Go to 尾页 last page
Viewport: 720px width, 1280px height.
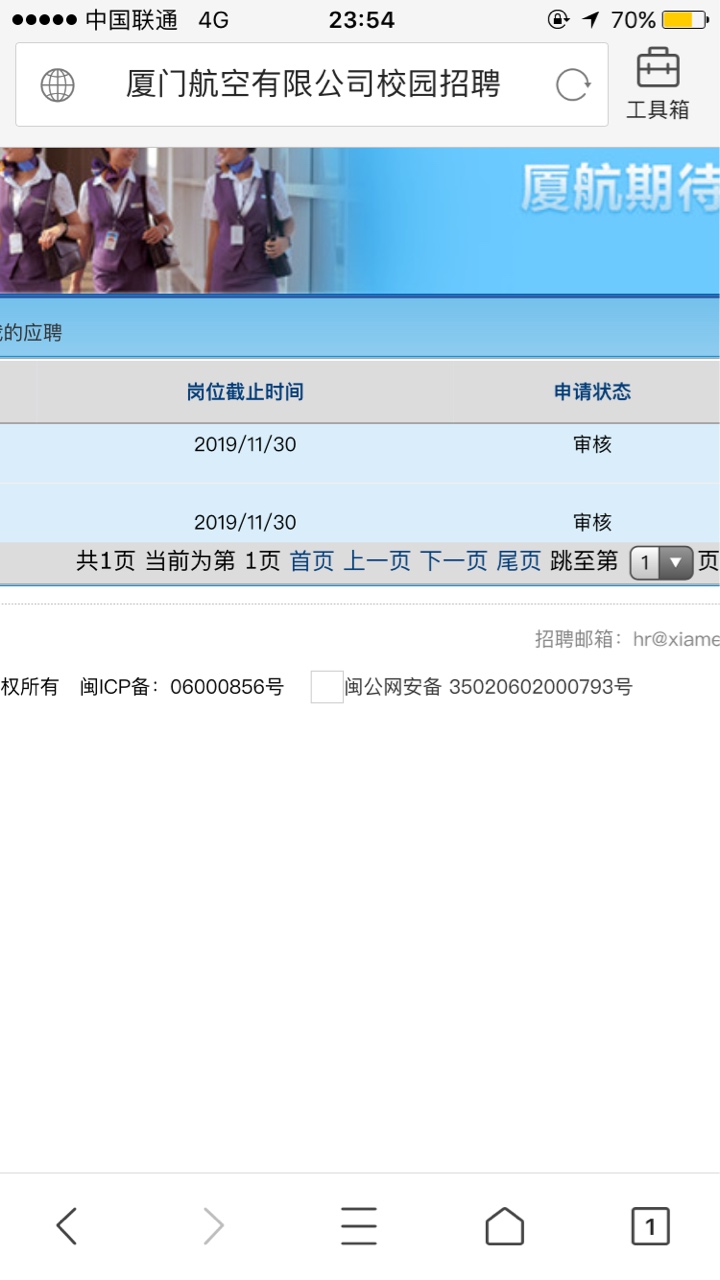click(x=519, y=561)
